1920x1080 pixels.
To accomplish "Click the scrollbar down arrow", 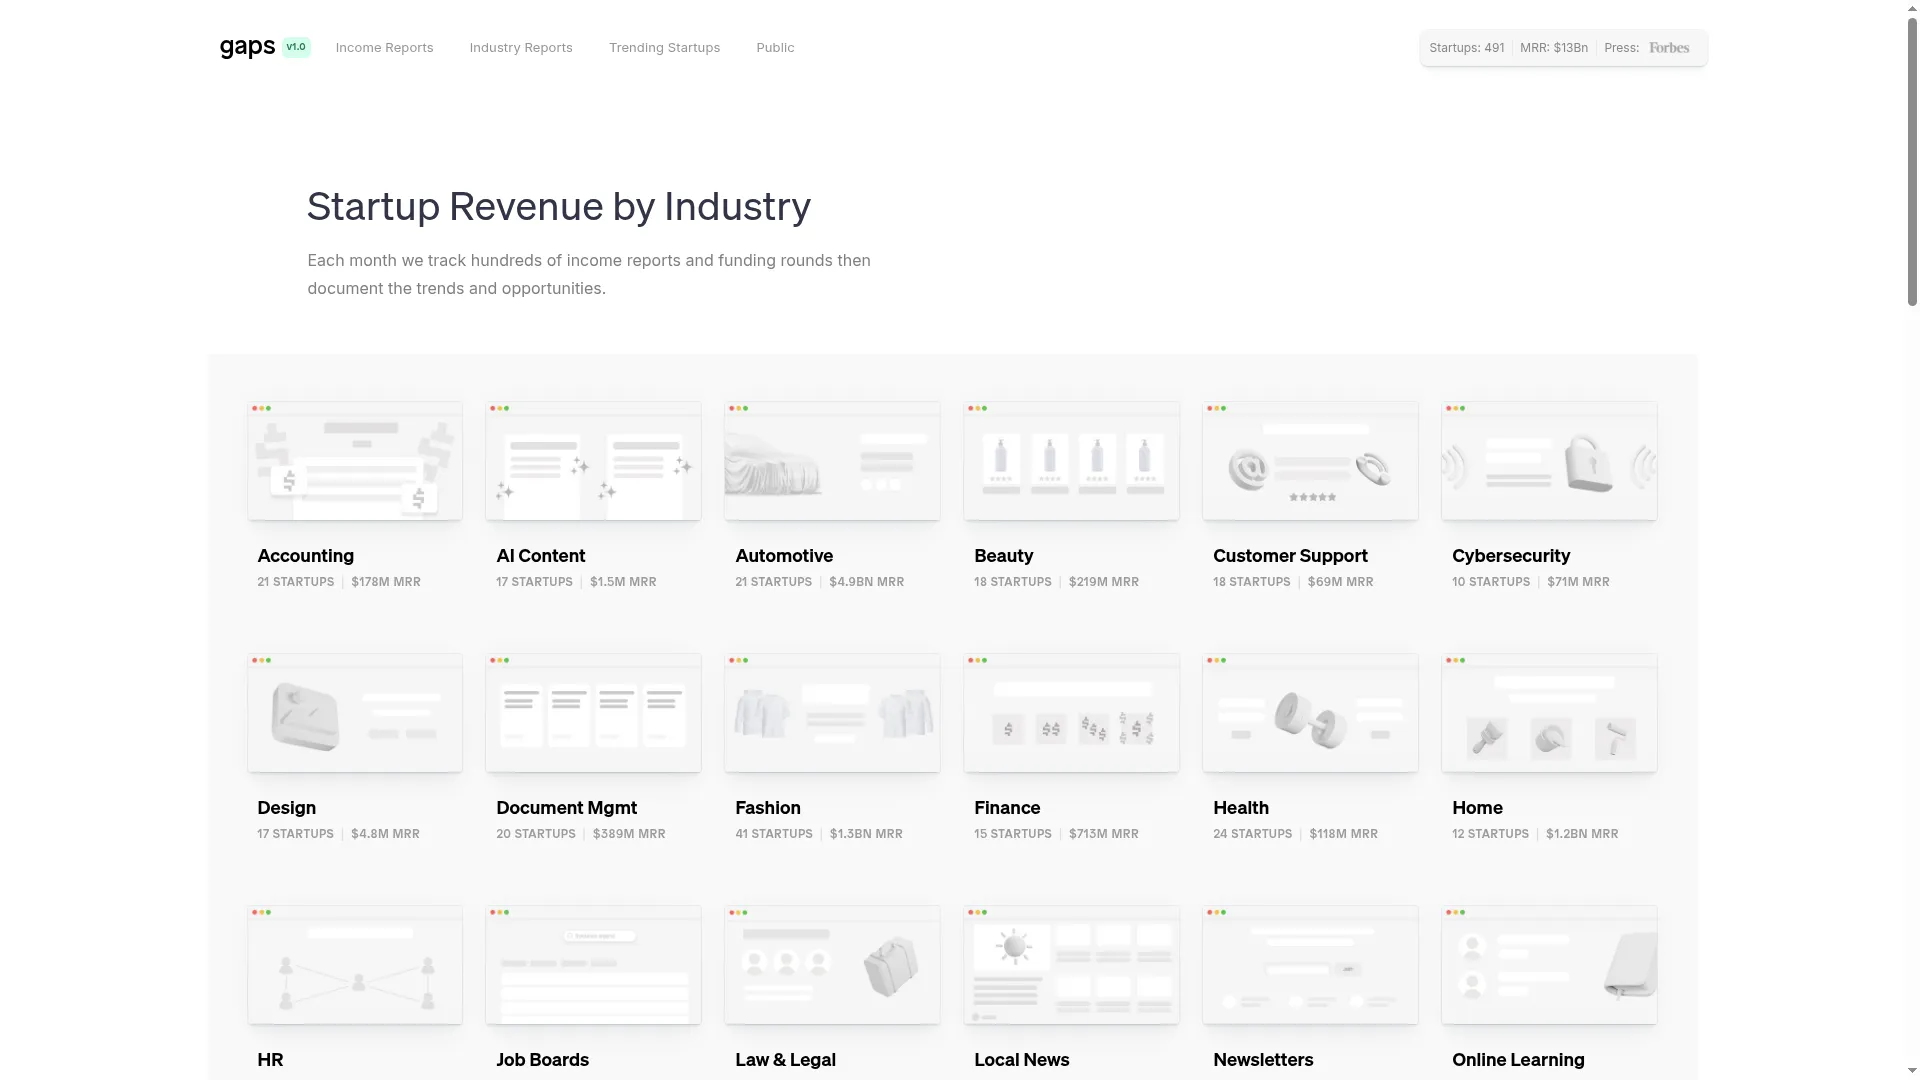I will 1912,1071.
